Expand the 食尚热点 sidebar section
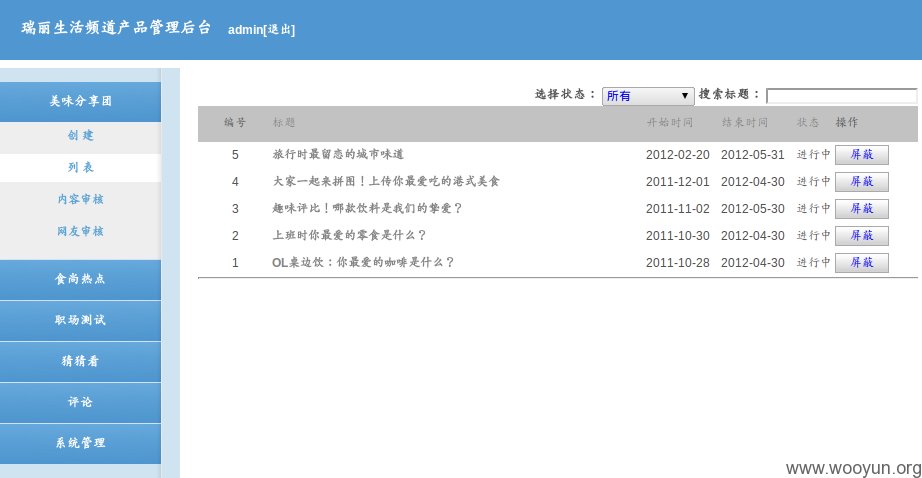The image size is (922, 478). tap(81, 279)
